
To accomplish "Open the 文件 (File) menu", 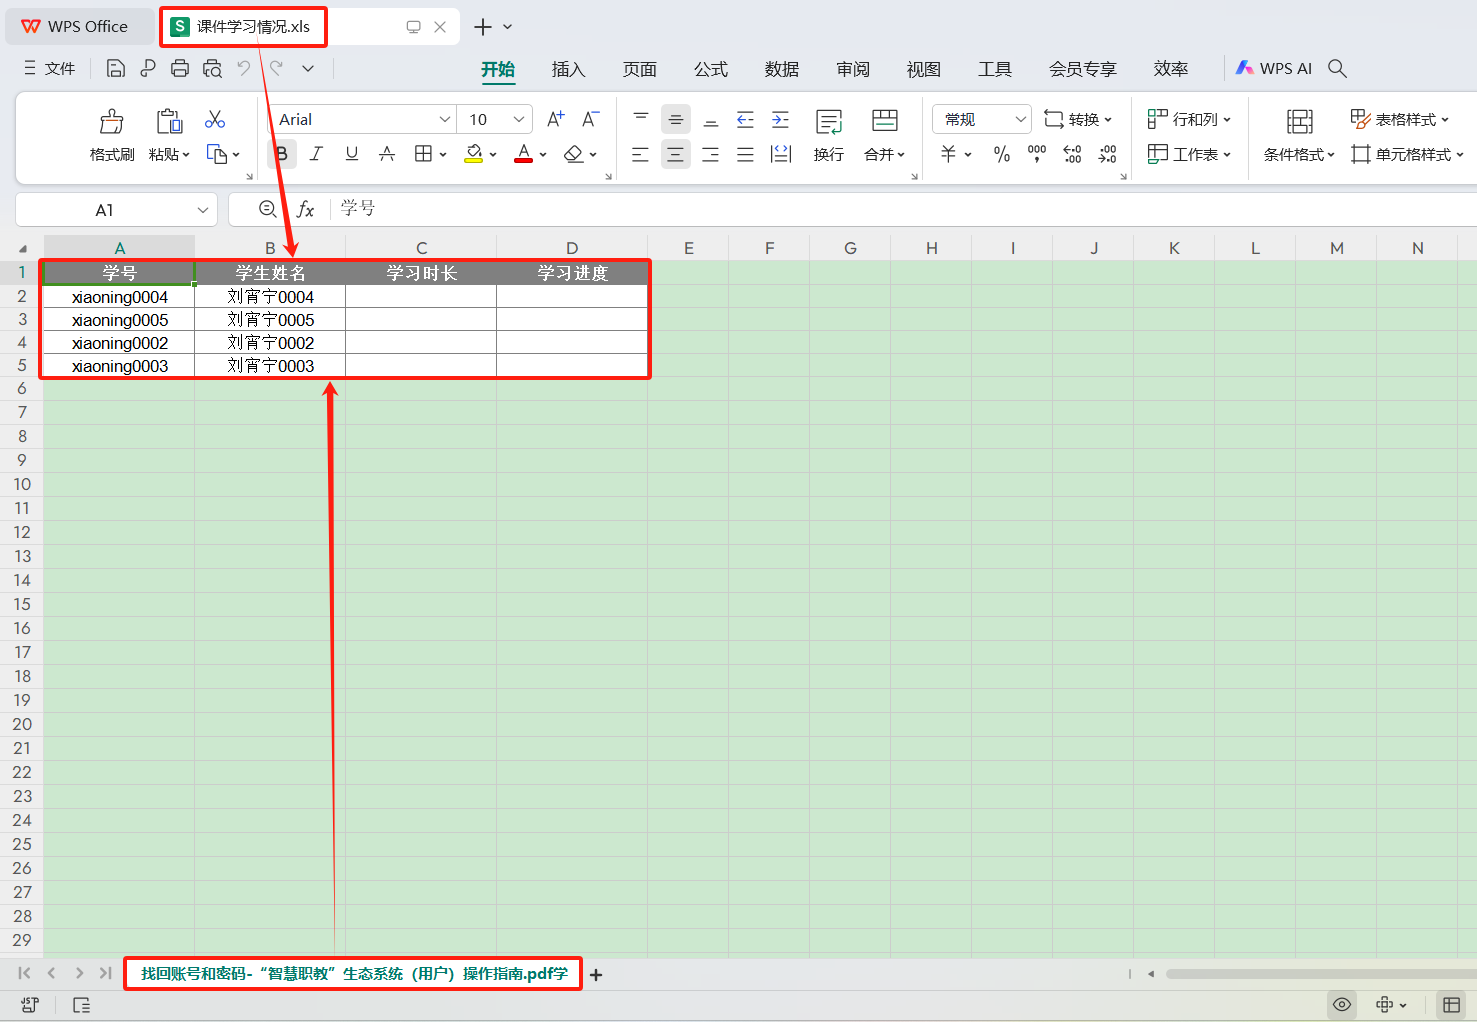I will click(x=50, y=68).
